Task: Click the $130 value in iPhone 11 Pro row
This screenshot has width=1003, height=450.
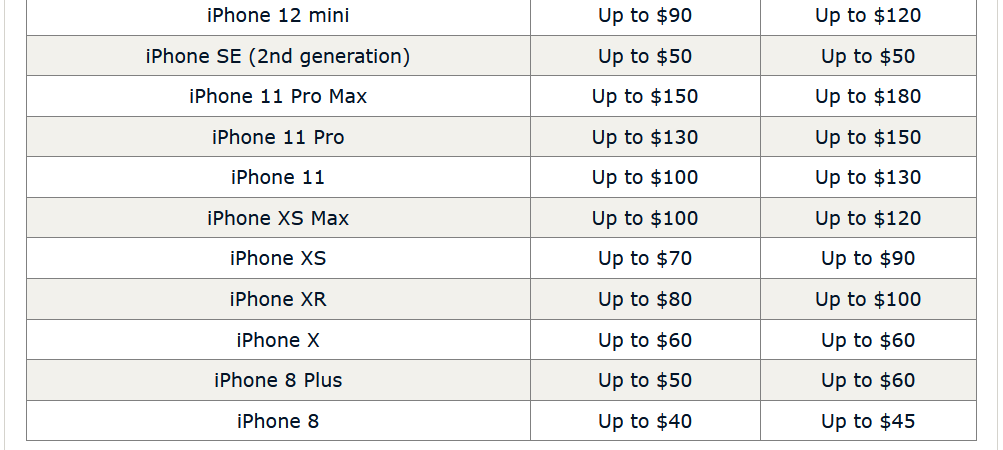Action: [x=645, y=138]
